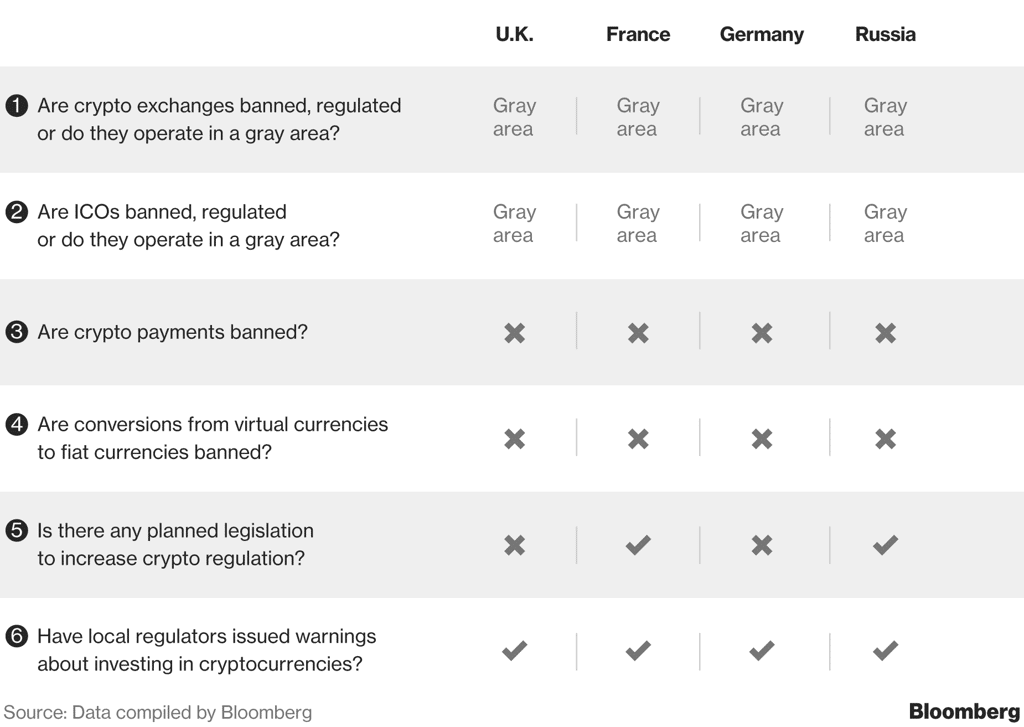Click the crypto exchanges banned question text

(219, 120)
